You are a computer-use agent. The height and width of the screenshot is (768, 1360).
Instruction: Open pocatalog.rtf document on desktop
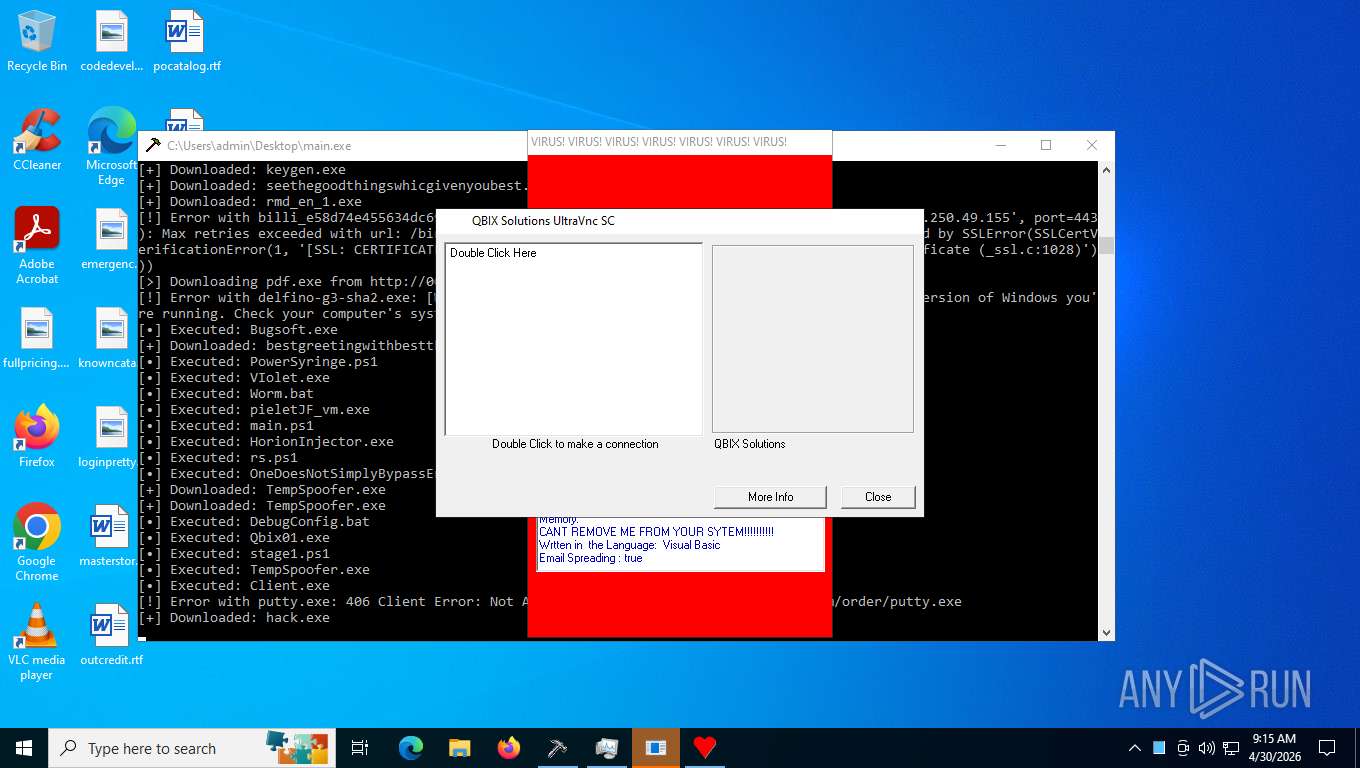point(186,41)
